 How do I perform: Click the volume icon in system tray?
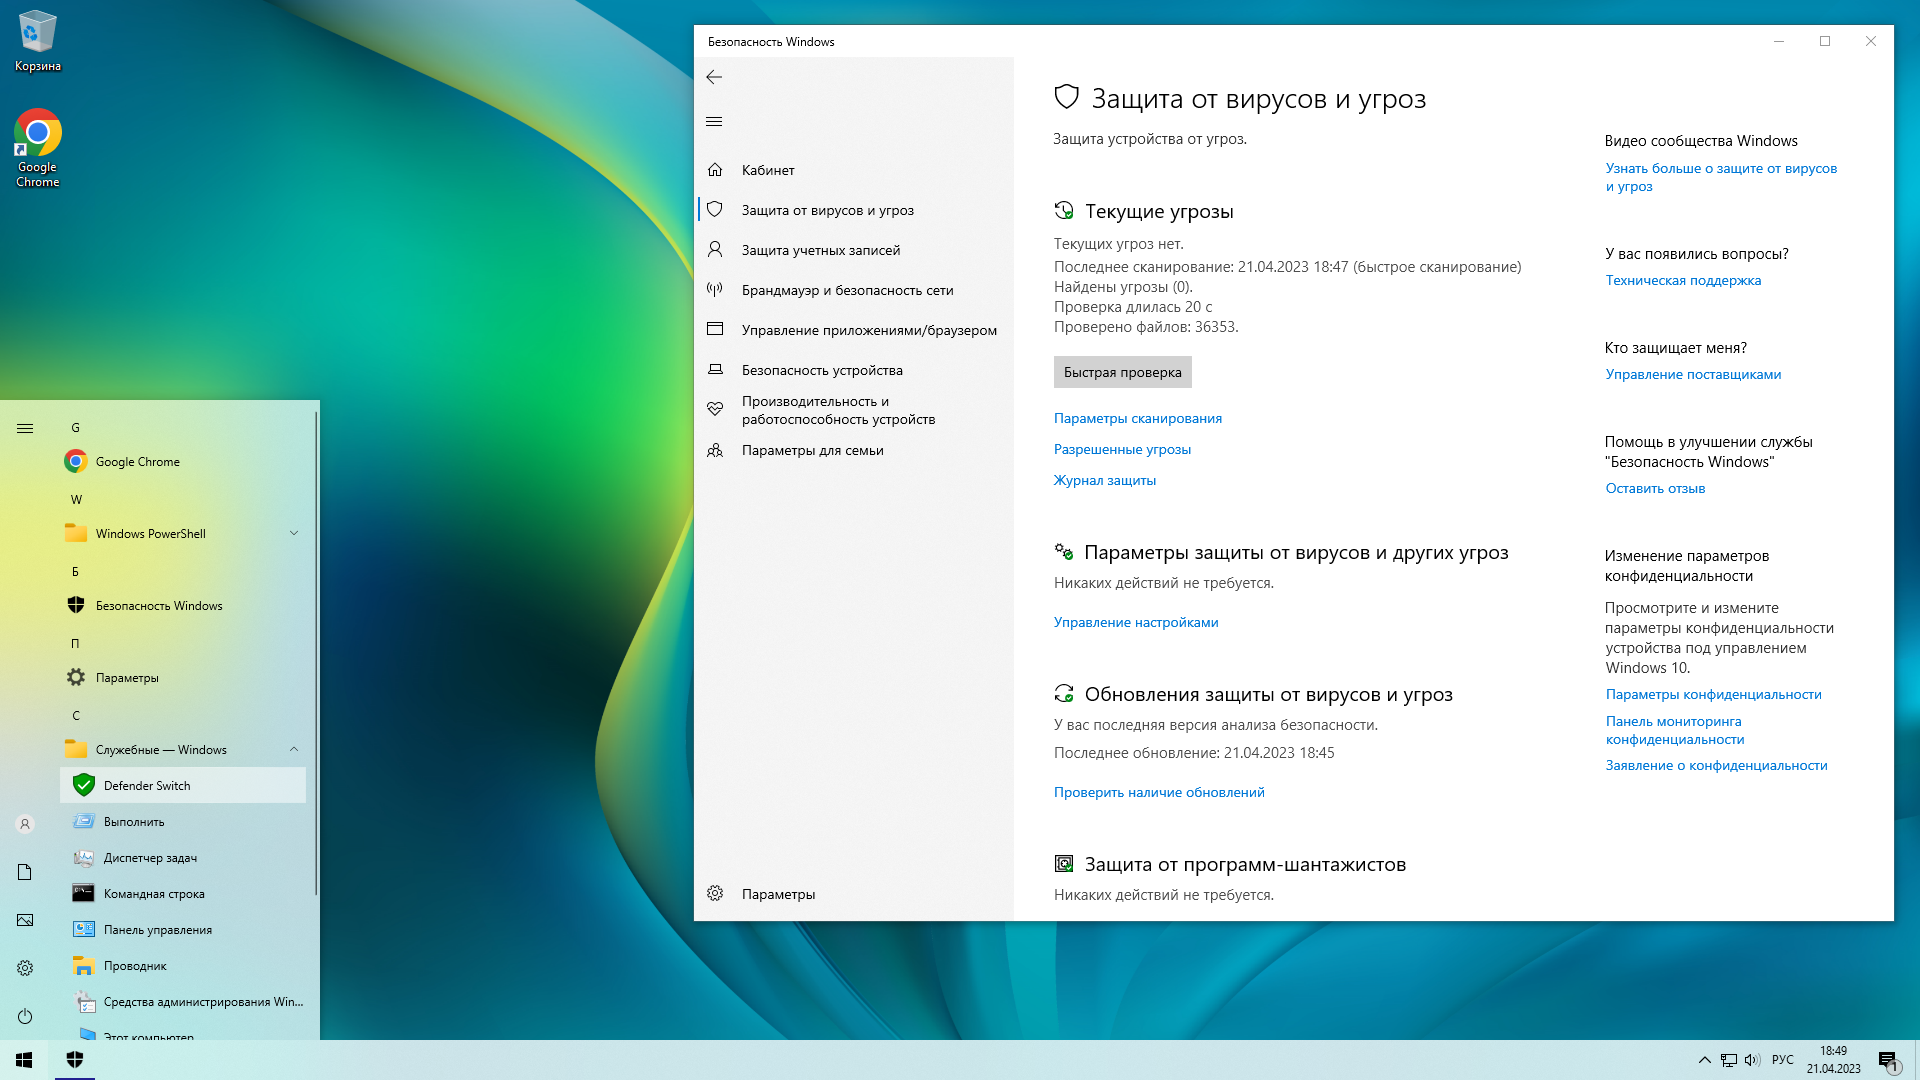click(x=1752, y=1060)
